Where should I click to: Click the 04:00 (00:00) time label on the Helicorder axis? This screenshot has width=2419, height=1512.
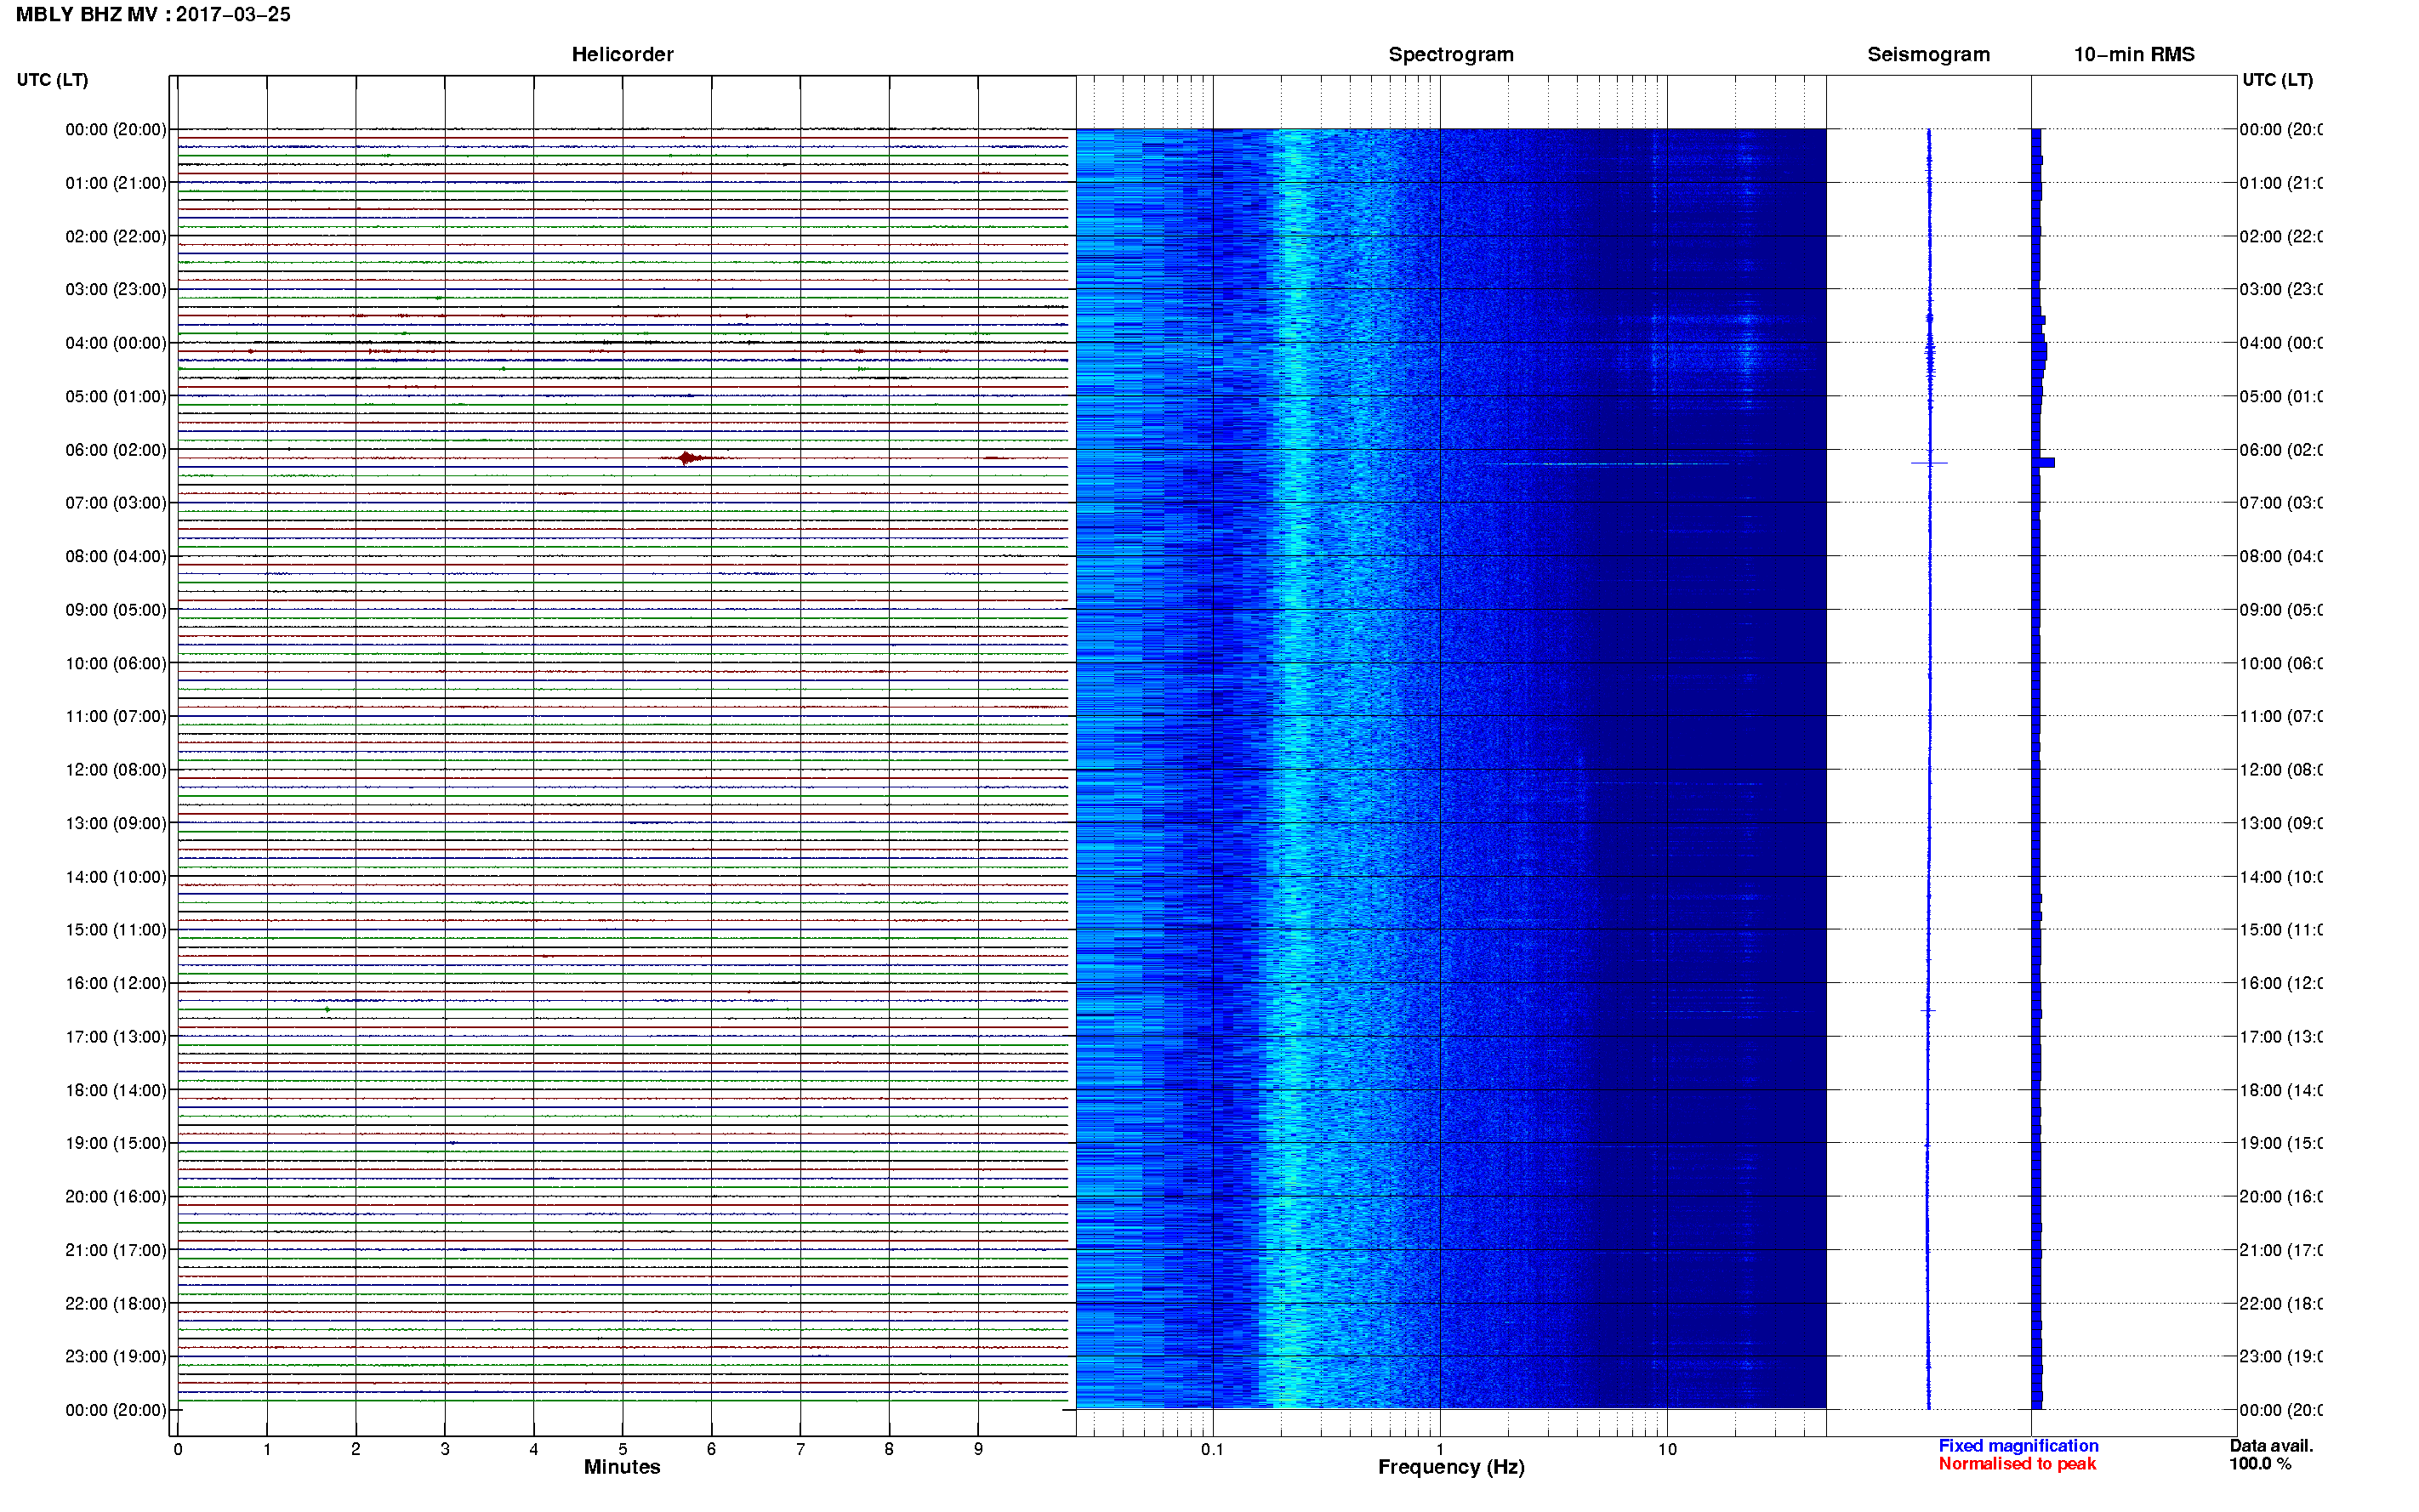click(x=116, y=343)
